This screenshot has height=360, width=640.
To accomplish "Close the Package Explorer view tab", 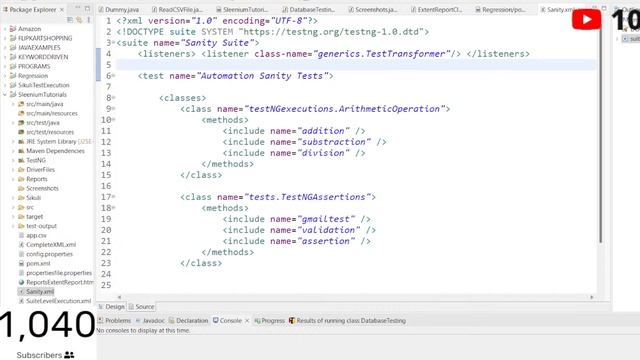I will 62,9.
